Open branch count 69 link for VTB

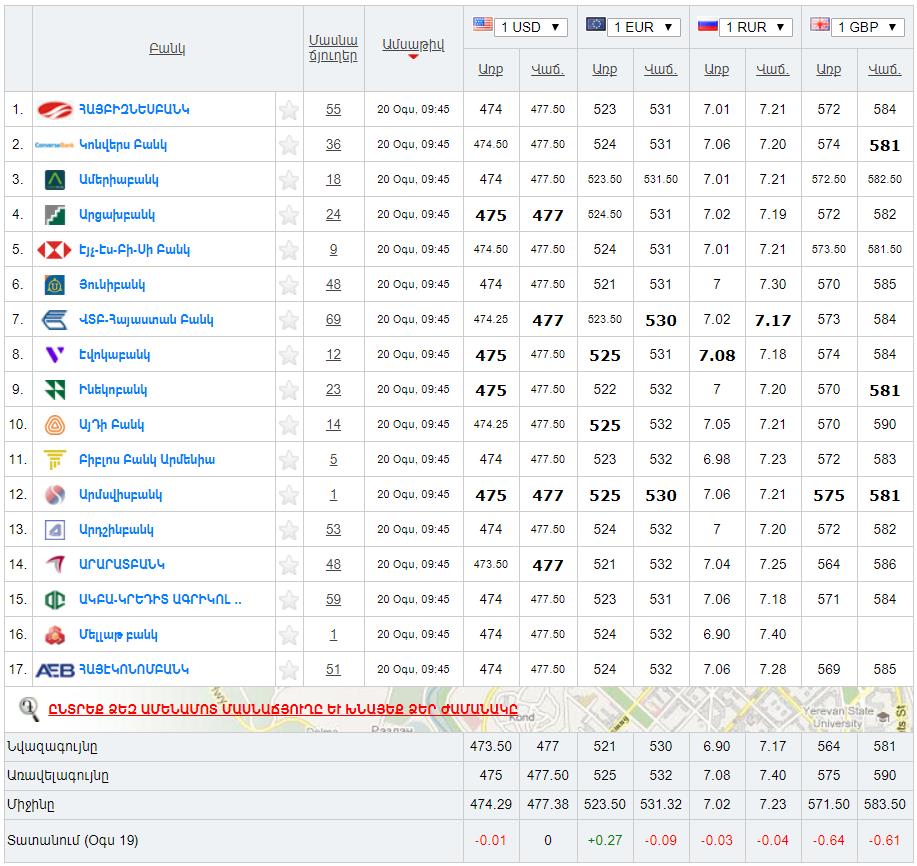333,320
